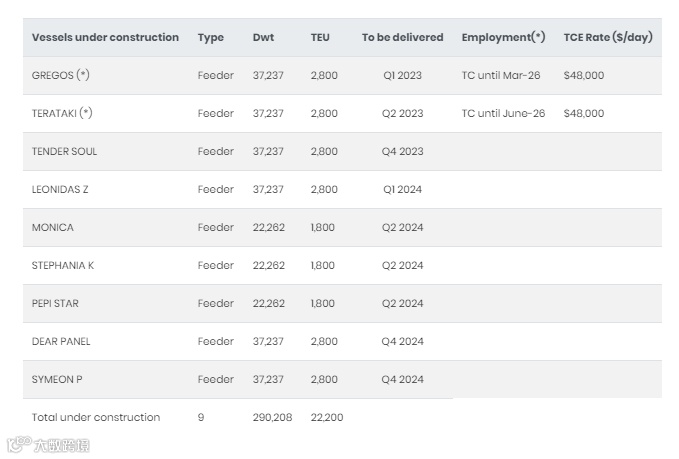Click the "TC until Mar-26" employment cell
Viewport: 679px width, 459px height.
501,76
